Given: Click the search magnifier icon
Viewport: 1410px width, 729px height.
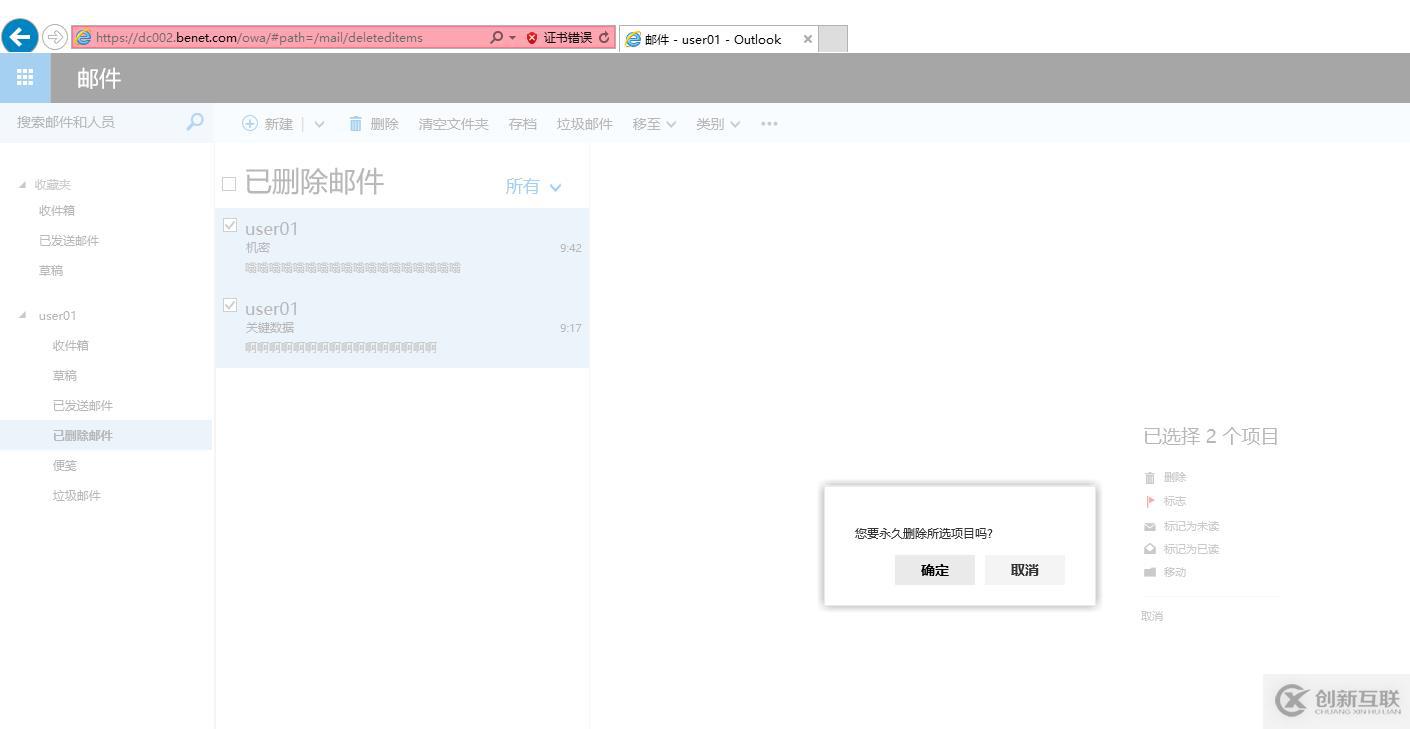Looking at the screenshot, I should (x=194, y=122).
